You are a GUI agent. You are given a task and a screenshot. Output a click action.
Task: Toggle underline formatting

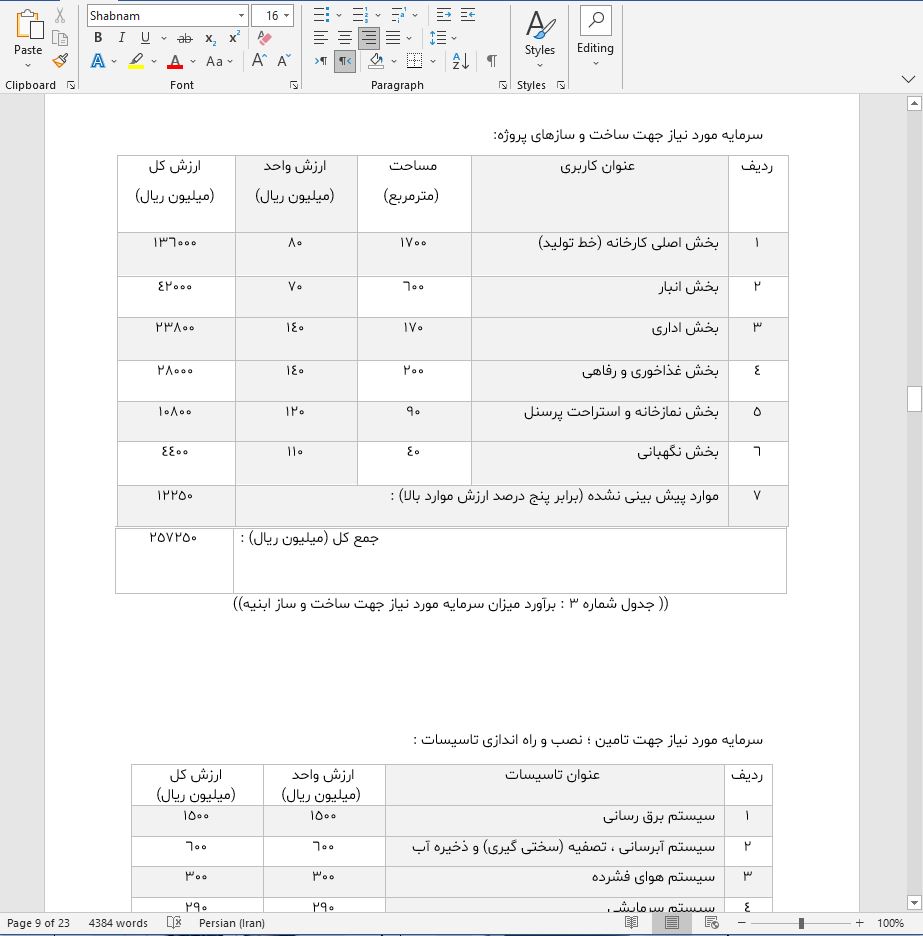click(x=145, y=38)
